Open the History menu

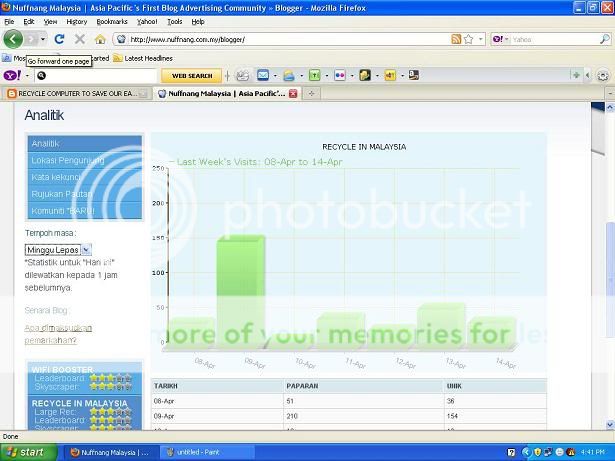(76, 22)
